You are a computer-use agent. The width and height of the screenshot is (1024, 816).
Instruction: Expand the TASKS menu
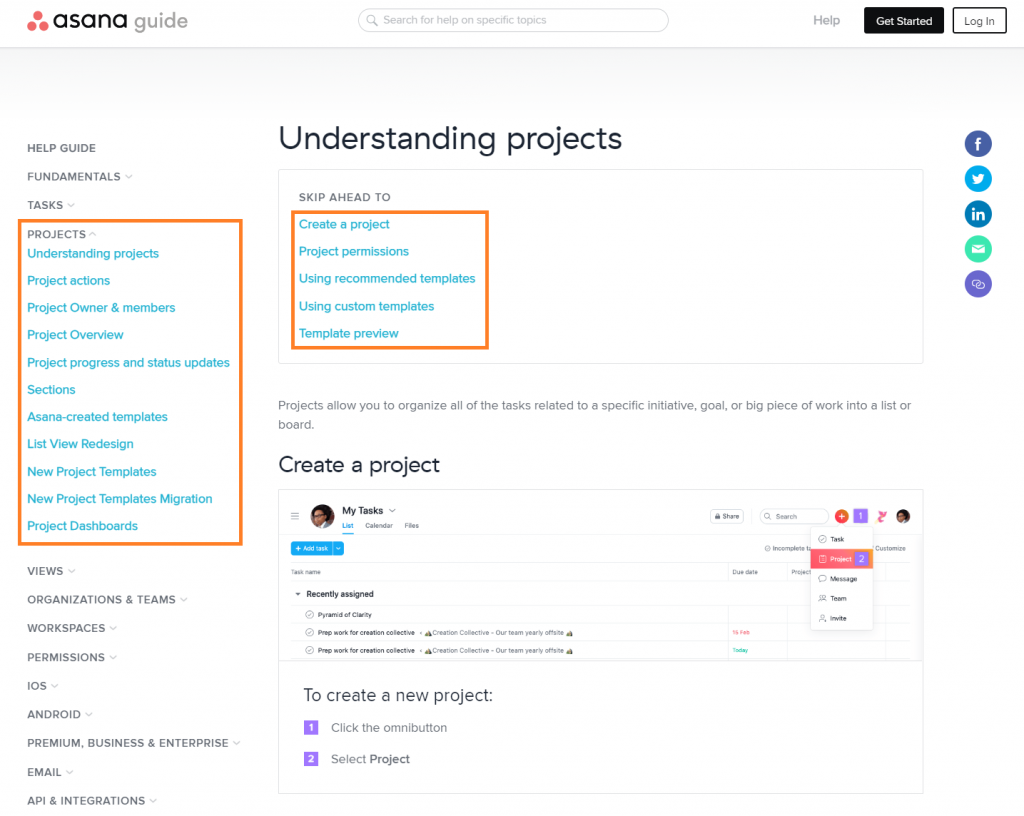click(51, 206)
